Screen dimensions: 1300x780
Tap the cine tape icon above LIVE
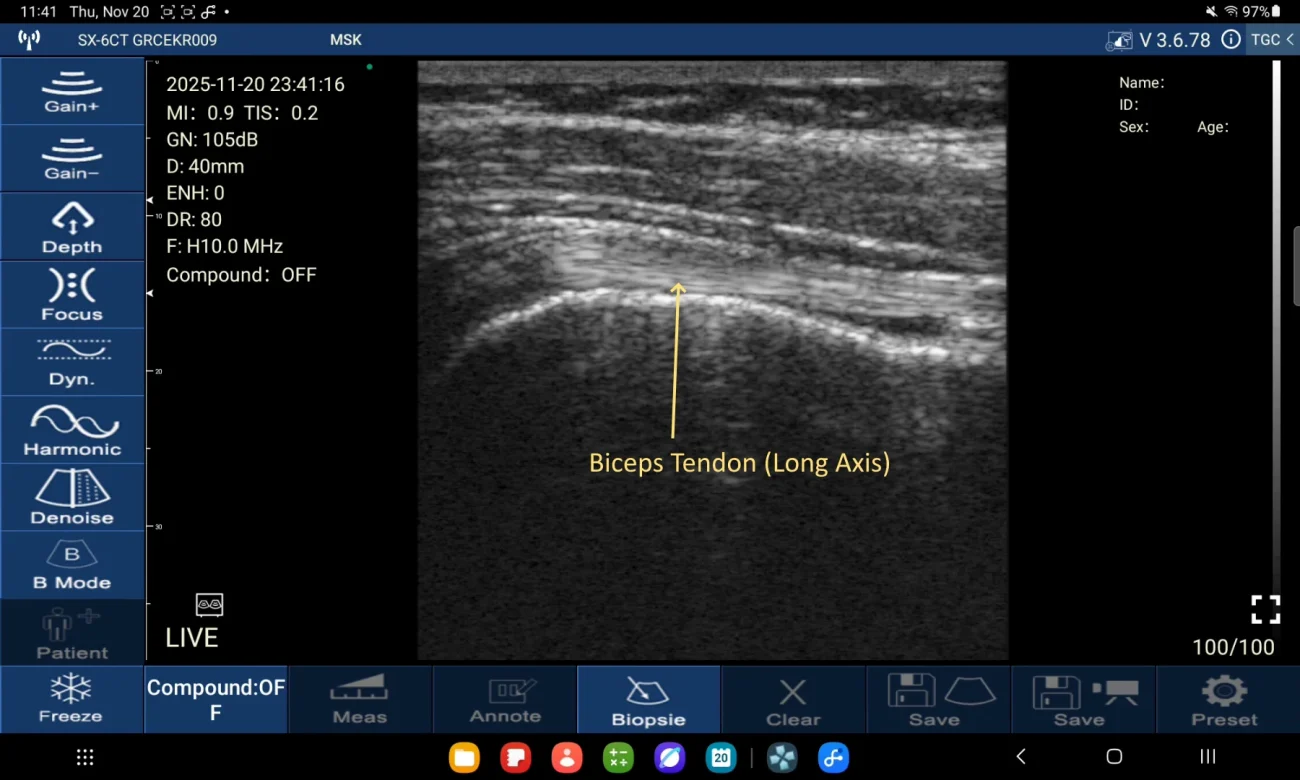tap(209, 604)
